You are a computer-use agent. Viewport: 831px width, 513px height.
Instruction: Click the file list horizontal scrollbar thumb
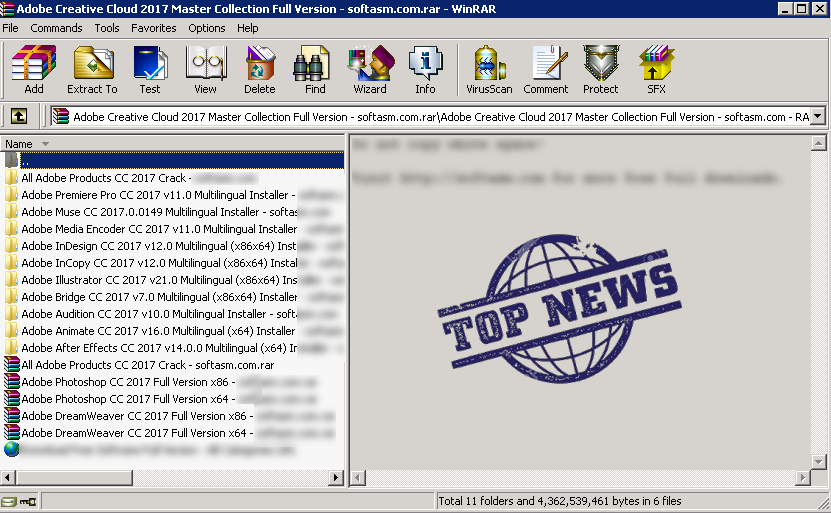pos(74,477)
